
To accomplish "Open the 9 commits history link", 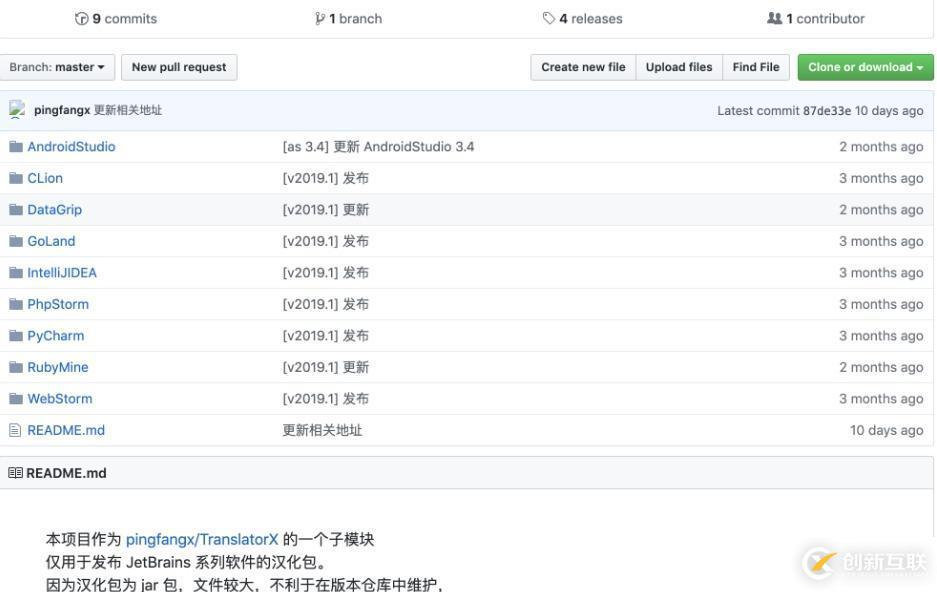I will click(116, 19).
